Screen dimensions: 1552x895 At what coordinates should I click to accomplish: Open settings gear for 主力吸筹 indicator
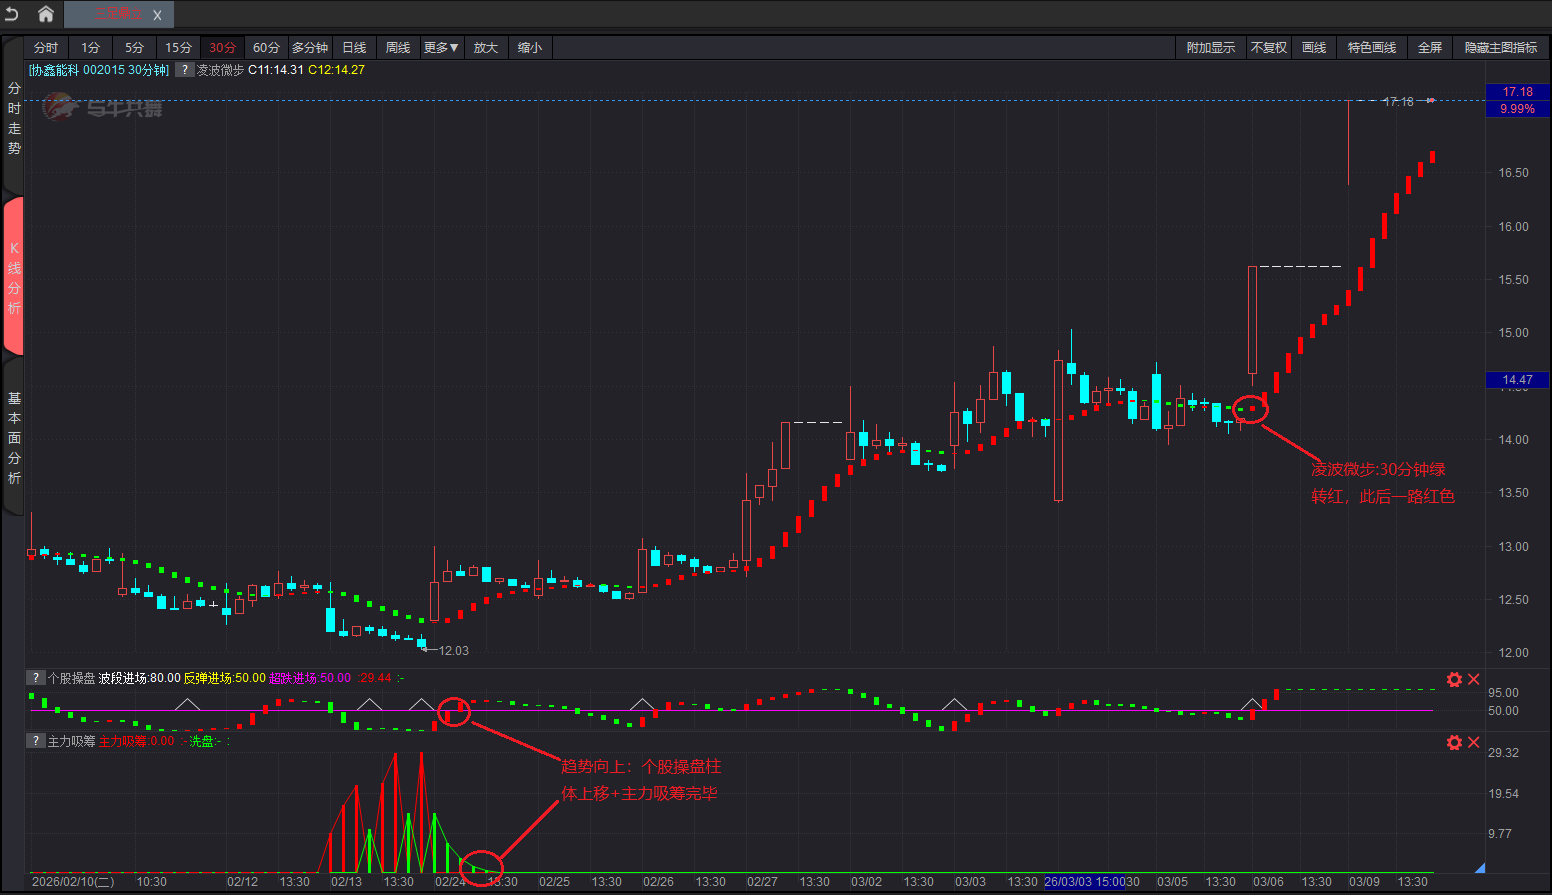1454,742
